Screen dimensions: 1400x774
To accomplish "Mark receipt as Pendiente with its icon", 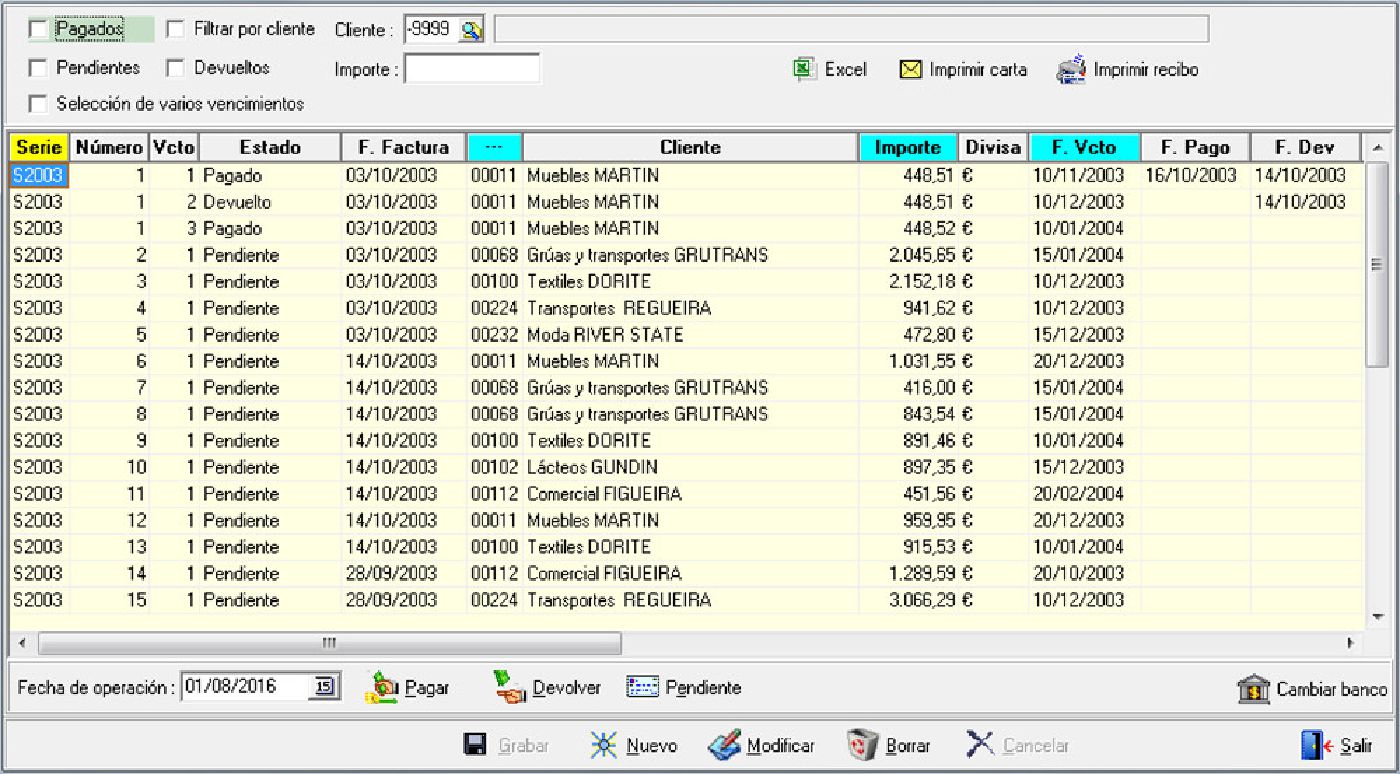I will (x=642, y=687).
